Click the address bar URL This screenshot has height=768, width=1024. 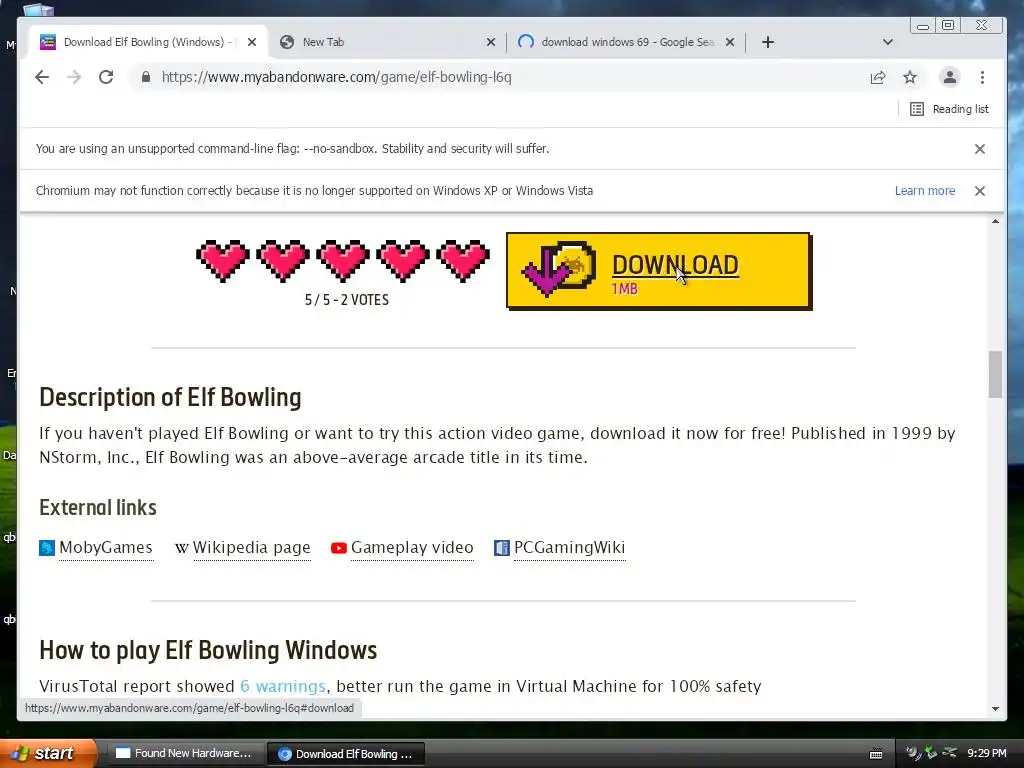[x=336, y=77]
